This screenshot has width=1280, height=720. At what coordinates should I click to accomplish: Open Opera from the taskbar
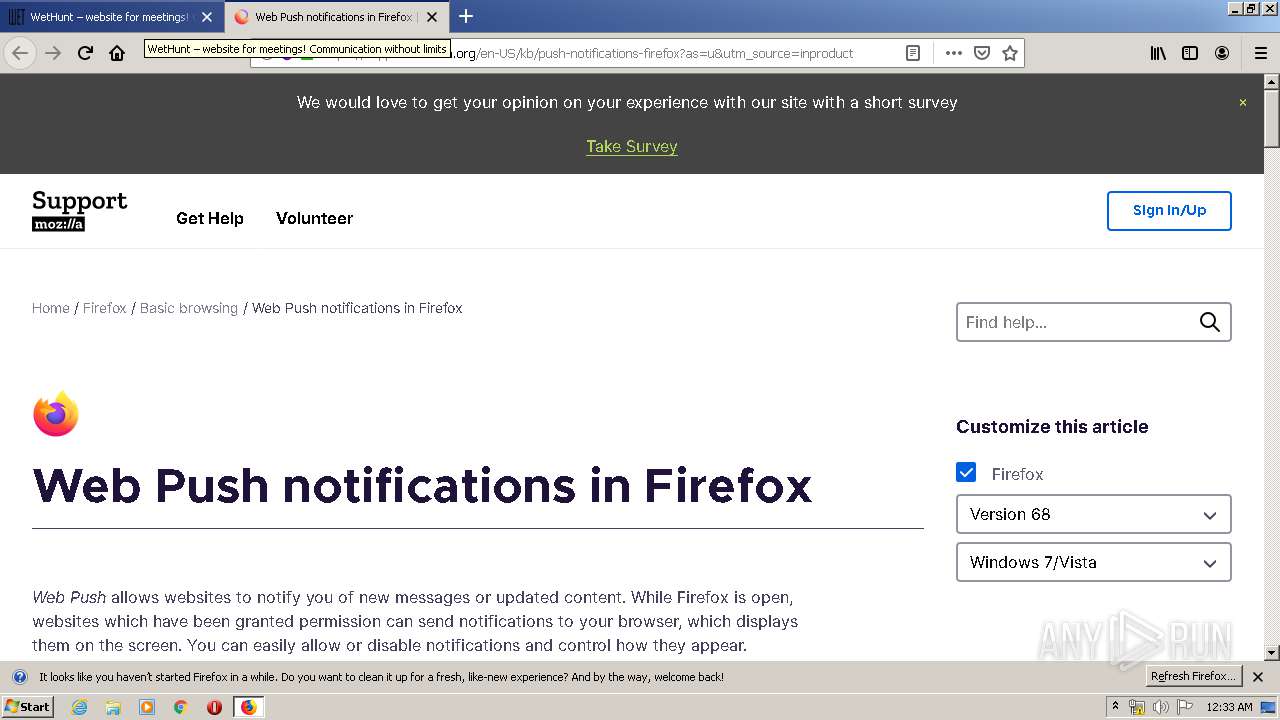click(x=214, y=707)
